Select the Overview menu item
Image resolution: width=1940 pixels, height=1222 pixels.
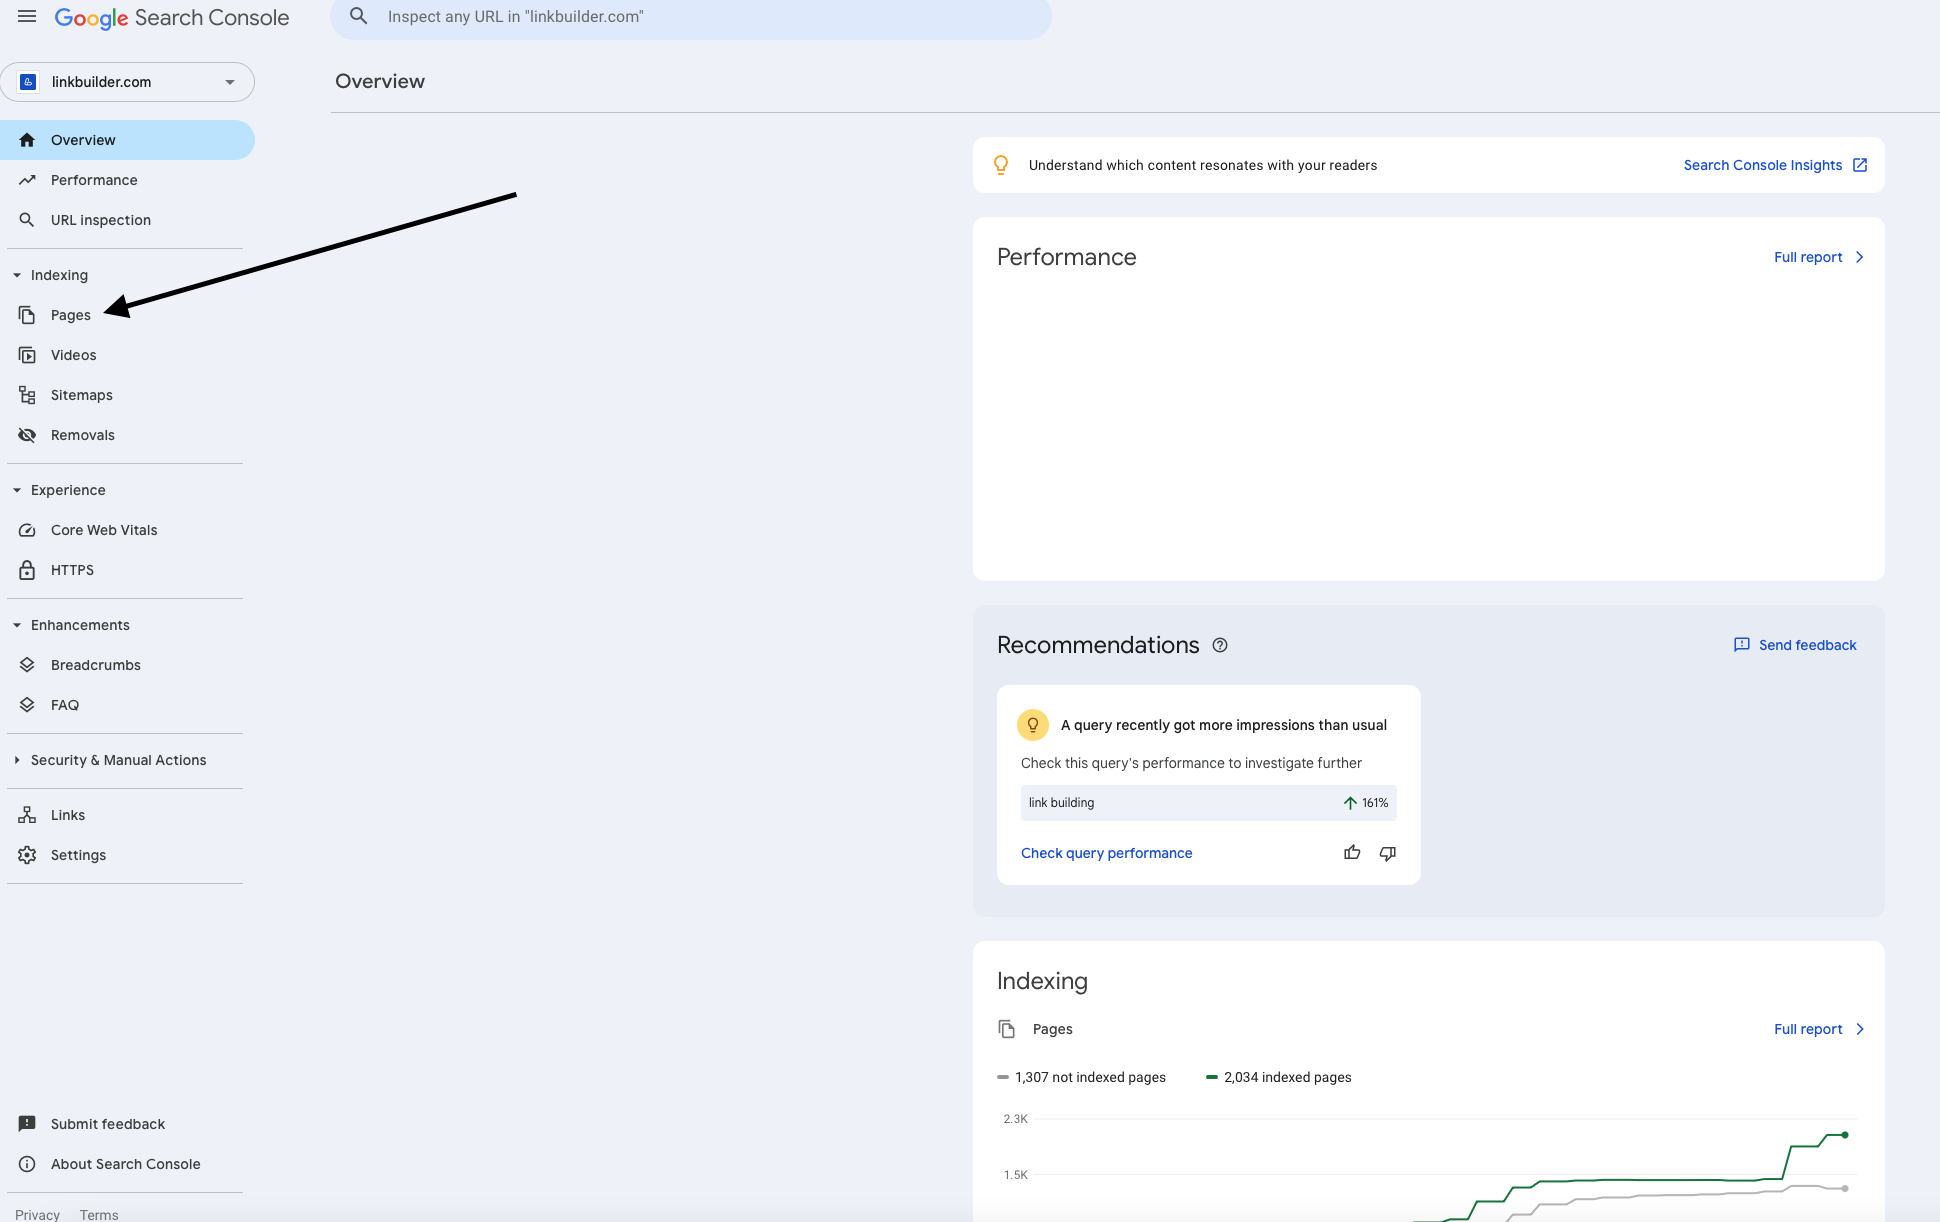[127, 140]
